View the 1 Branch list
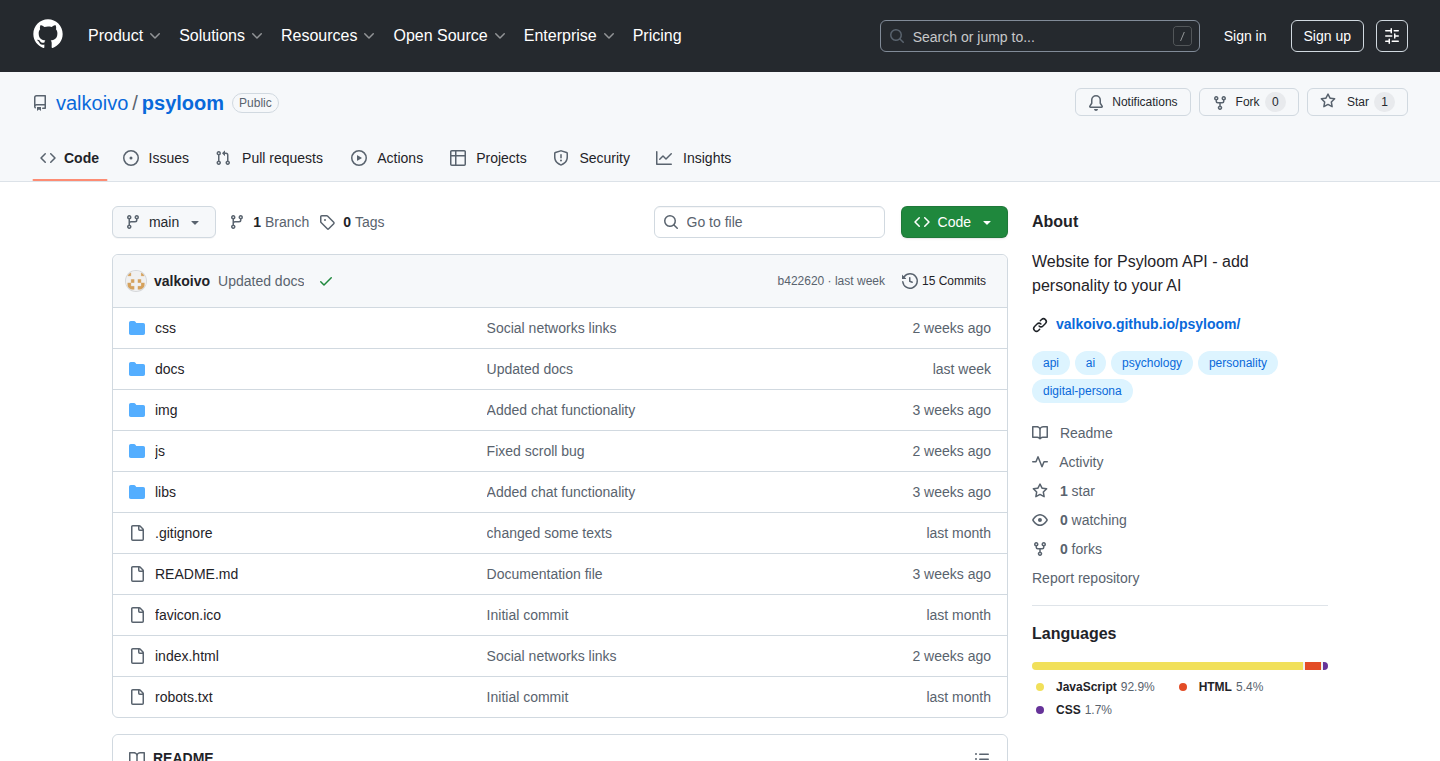Screen dimensions: 1440x761 [x=269, y=222]
